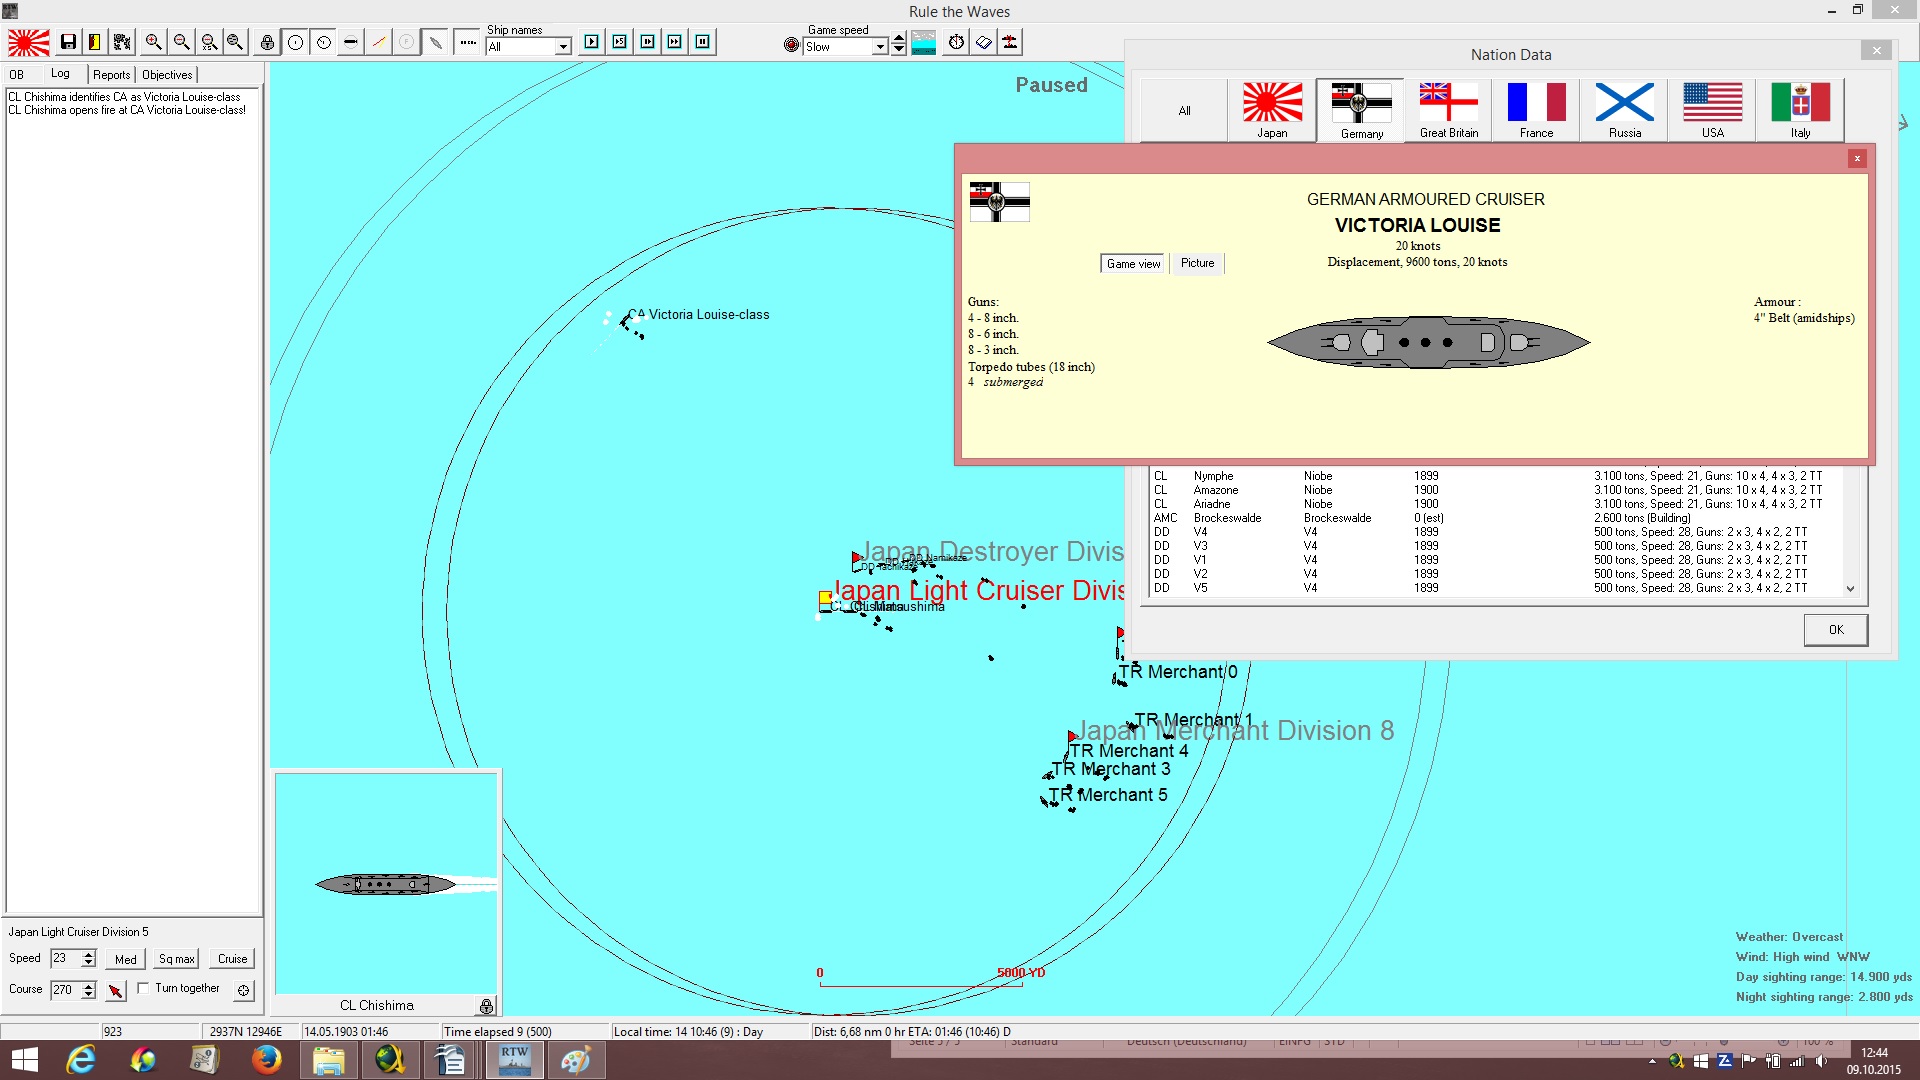Select the Great Britain nation tab
The image size is (1920, 1080).
1448,110
